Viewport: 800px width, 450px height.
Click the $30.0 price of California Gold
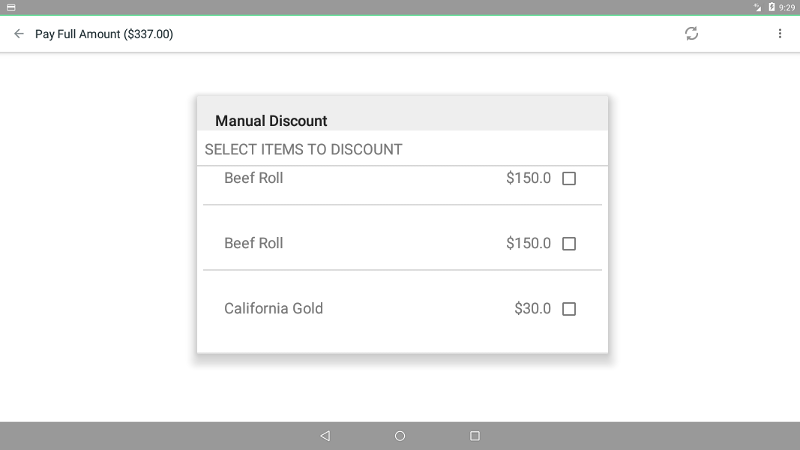coord(533,308)
